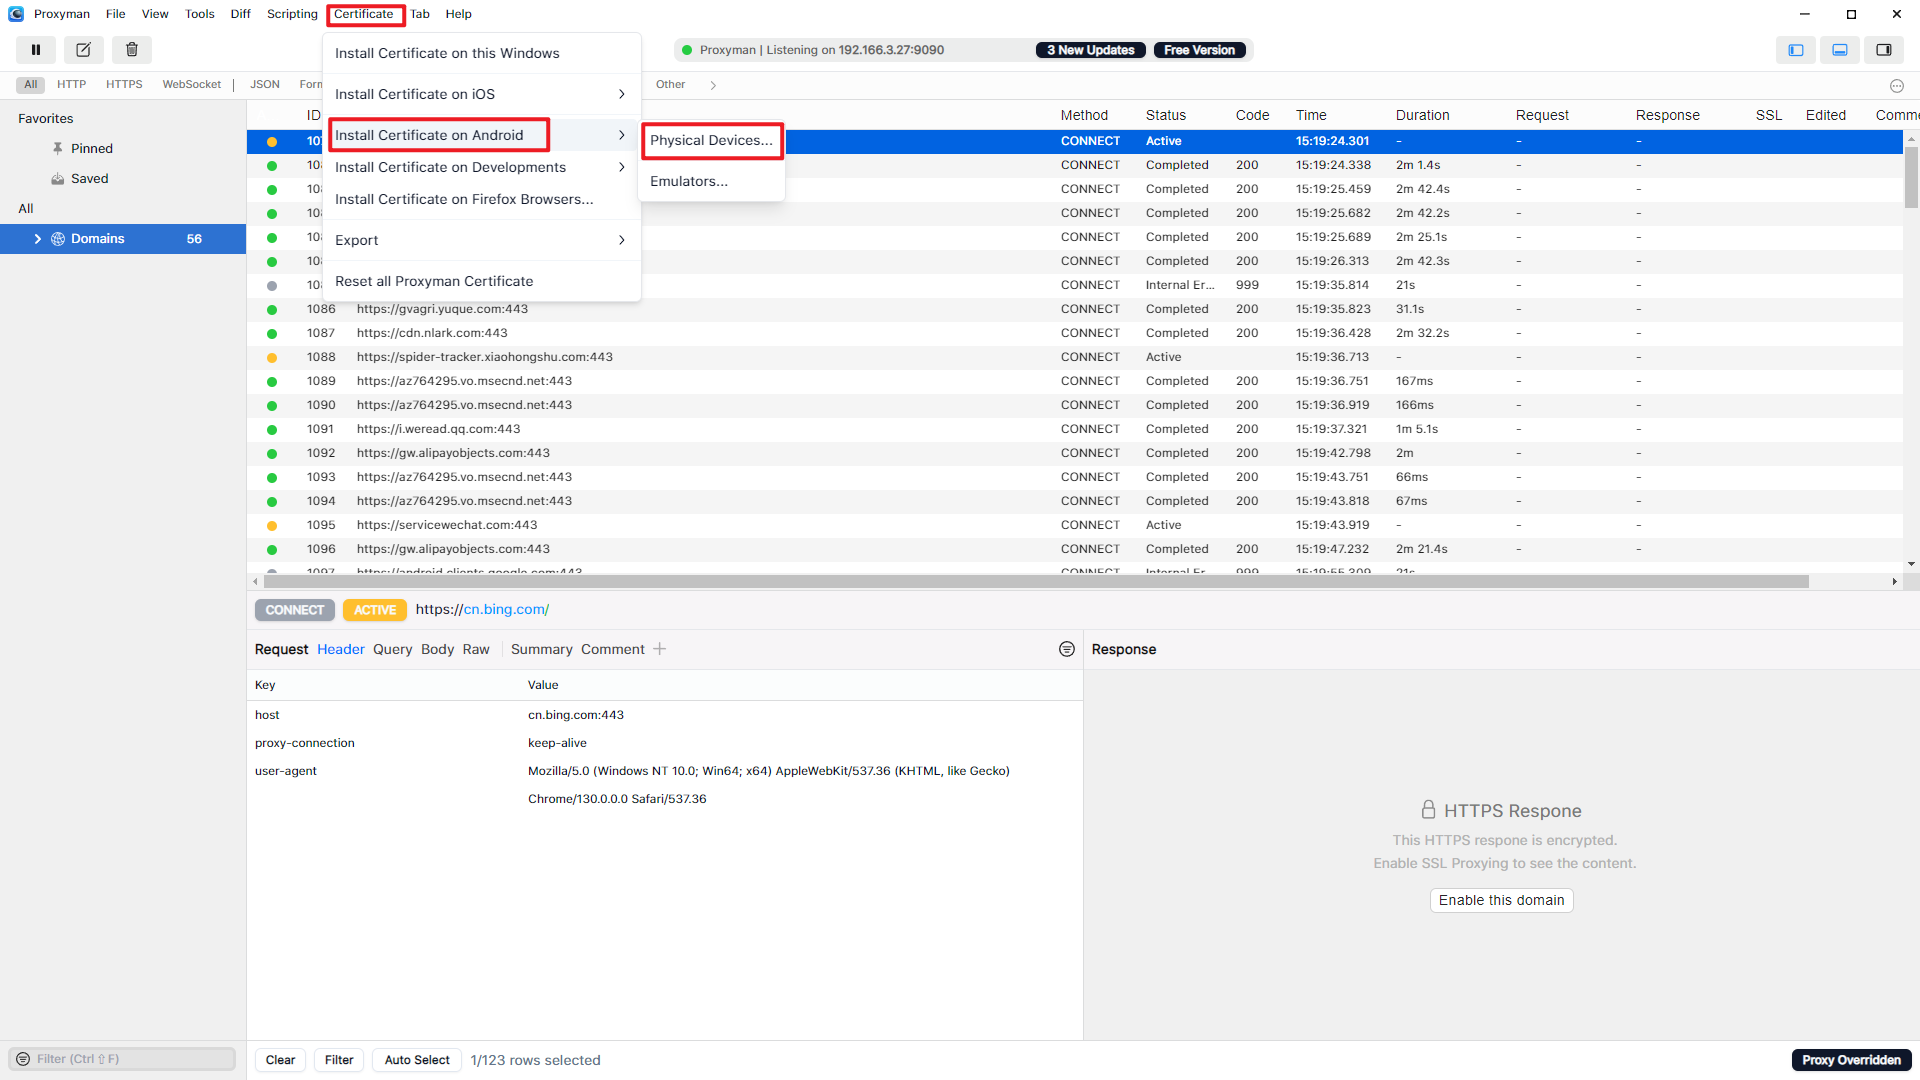Select Reset all Proxyman Certificate
Image resolution: width=1920 pixels, height=1080 pixels.
point(481,281)
